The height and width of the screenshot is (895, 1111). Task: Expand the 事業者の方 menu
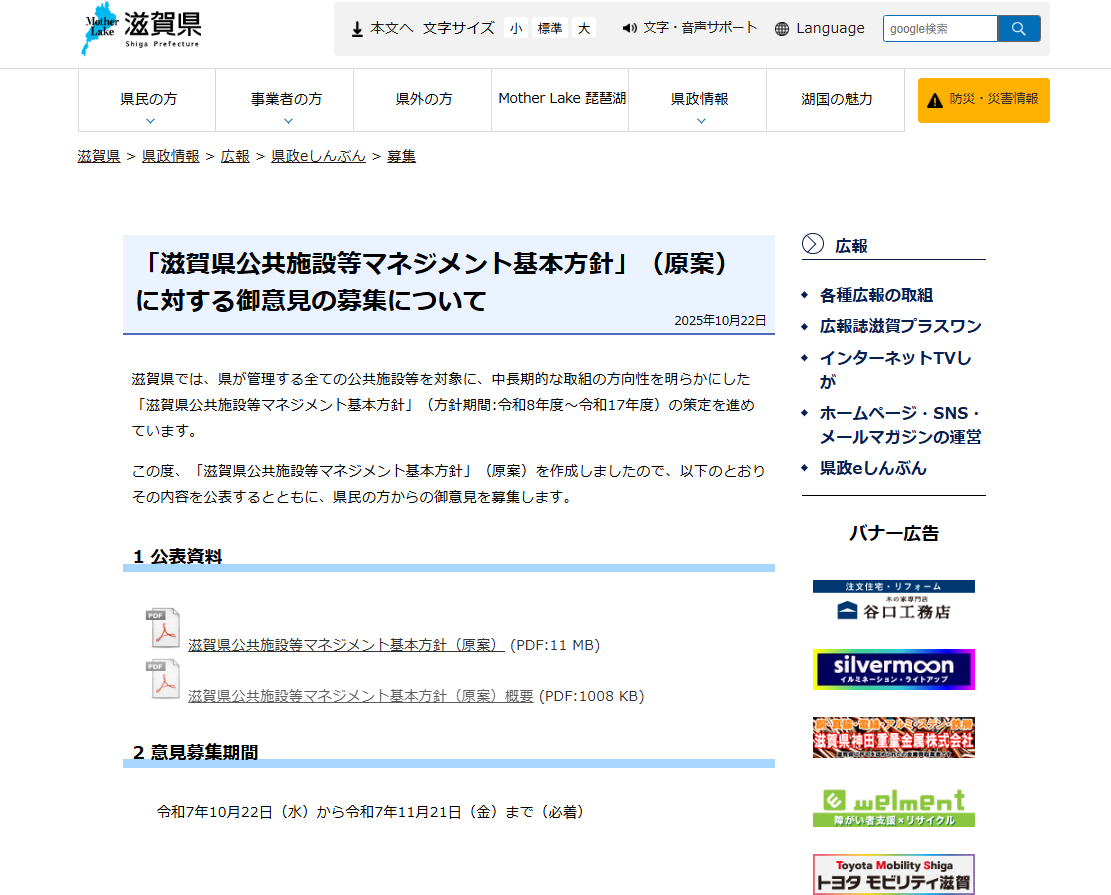tap(287, 101)
